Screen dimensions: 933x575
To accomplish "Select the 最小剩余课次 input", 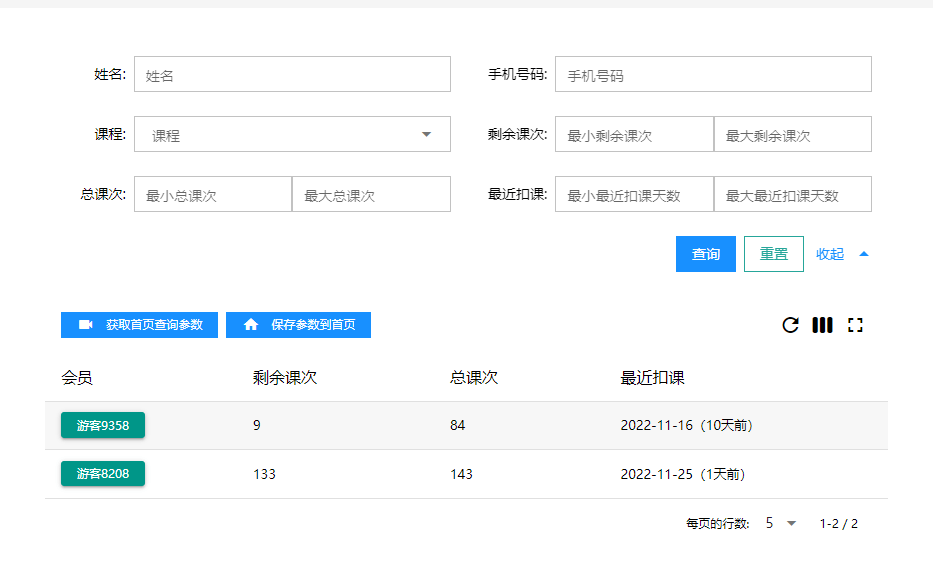I will [x=634, y=135].
